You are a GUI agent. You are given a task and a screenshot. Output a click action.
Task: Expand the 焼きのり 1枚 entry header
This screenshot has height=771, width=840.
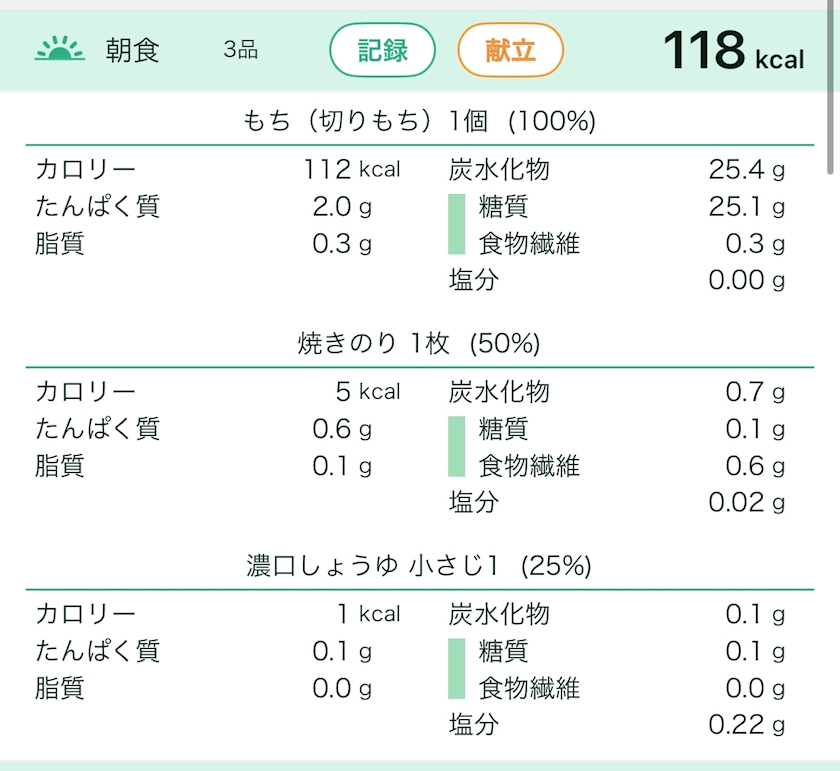pyautogui.click(x=420, y=344)
